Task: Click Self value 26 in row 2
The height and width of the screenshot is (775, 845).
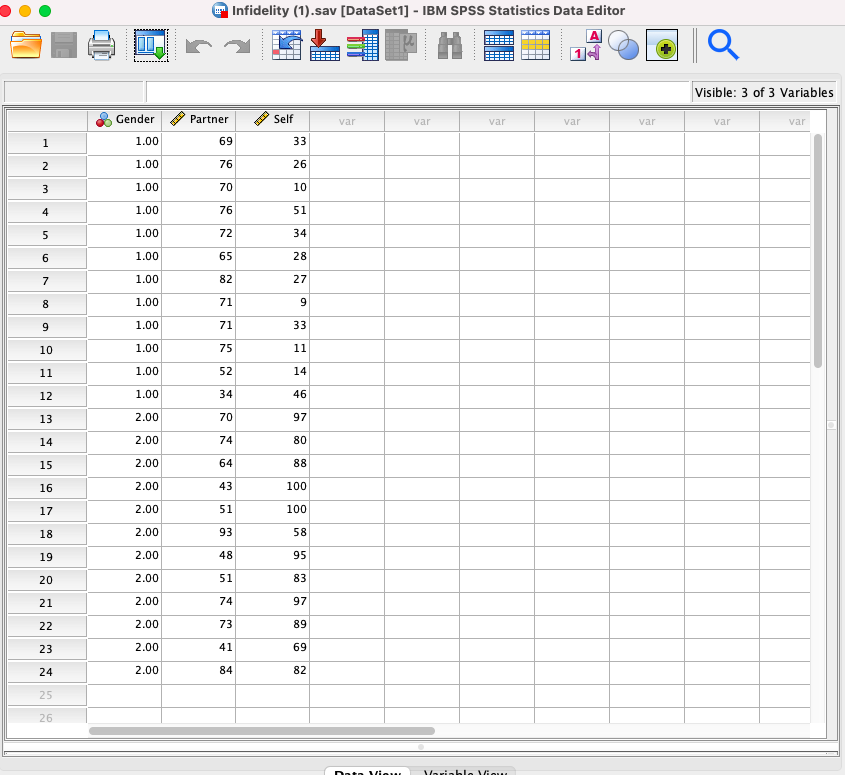Action: [273, 164]
